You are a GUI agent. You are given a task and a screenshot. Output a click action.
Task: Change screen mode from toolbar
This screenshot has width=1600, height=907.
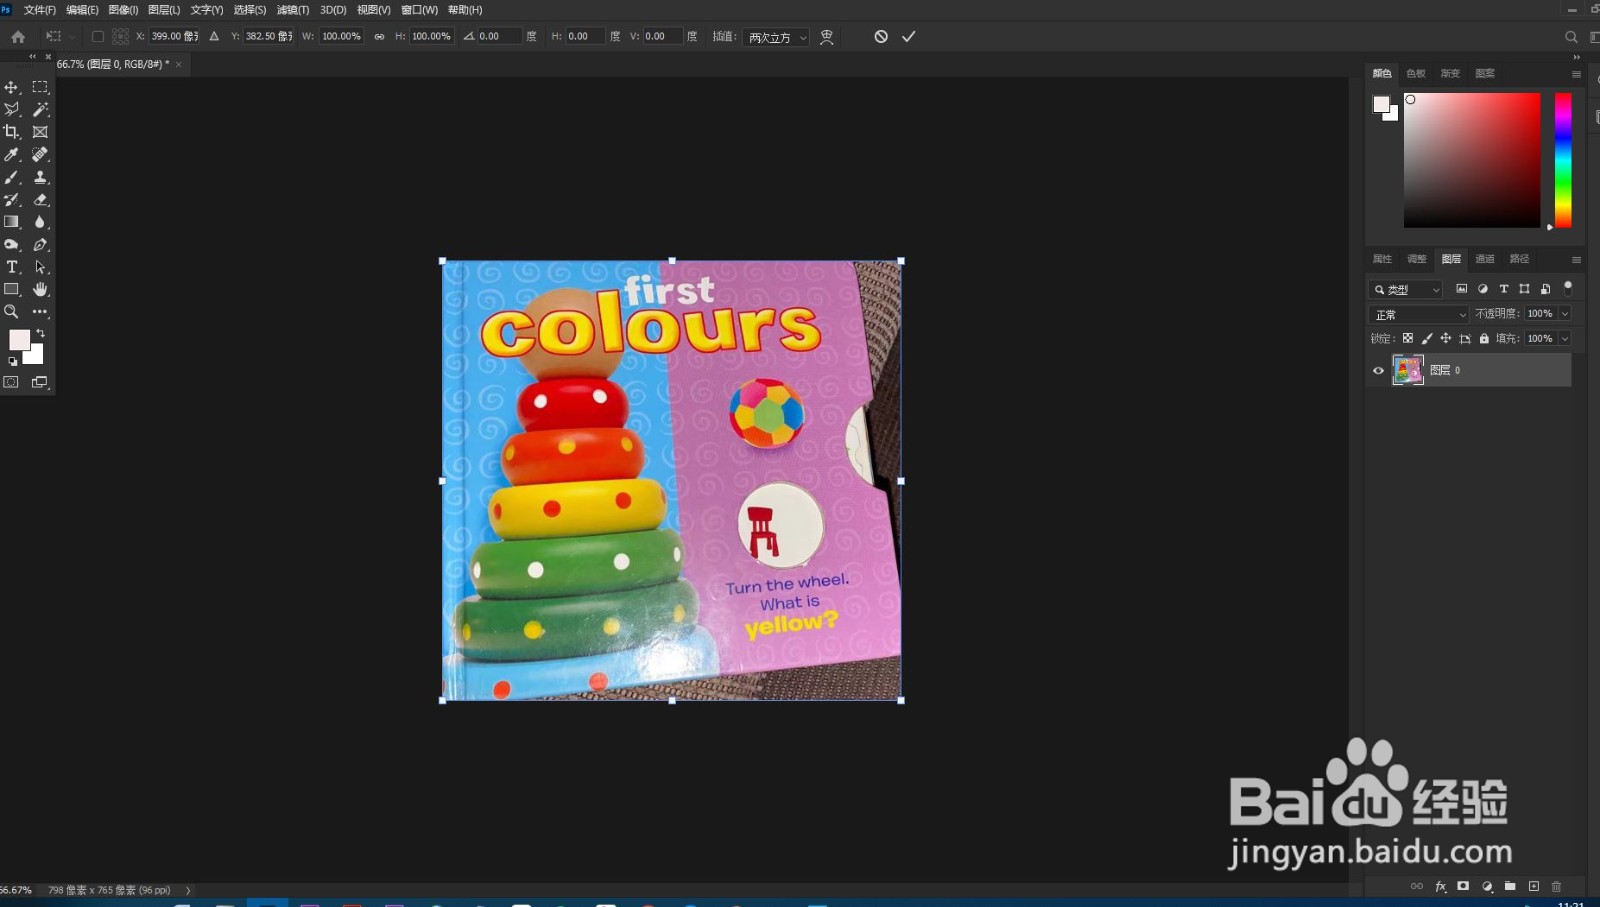point(40,382)
